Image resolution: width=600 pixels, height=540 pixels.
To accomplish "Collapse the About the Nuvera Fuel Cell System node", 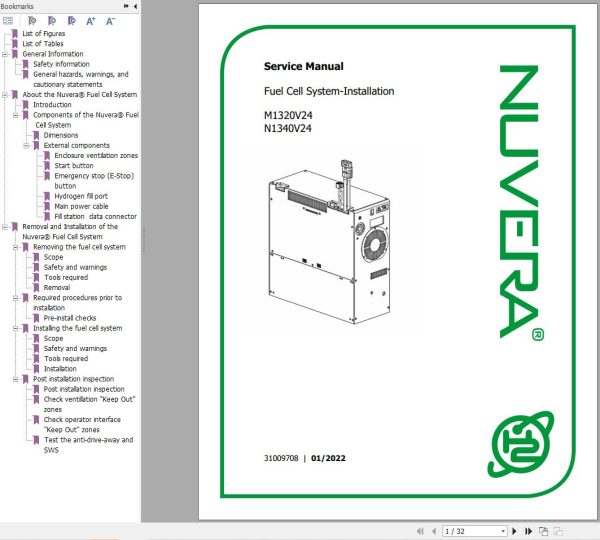I will coord(5,95).
